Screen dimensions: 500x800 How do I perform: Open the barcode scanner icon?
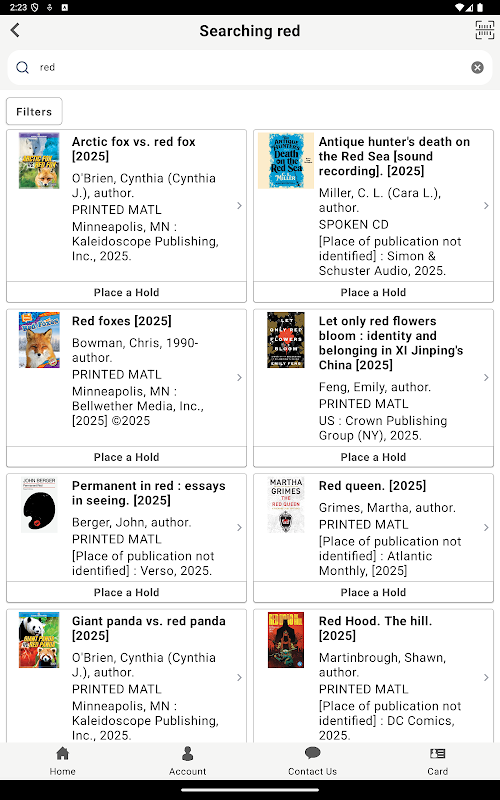(484, 30)
